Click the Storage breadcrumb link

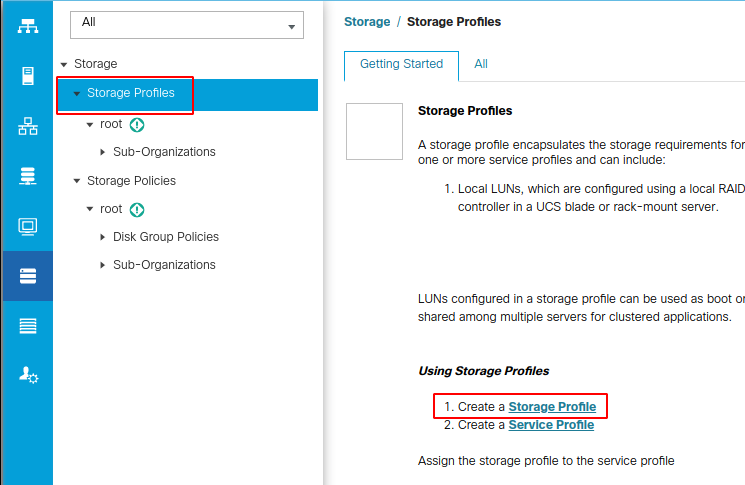point(367,22)
